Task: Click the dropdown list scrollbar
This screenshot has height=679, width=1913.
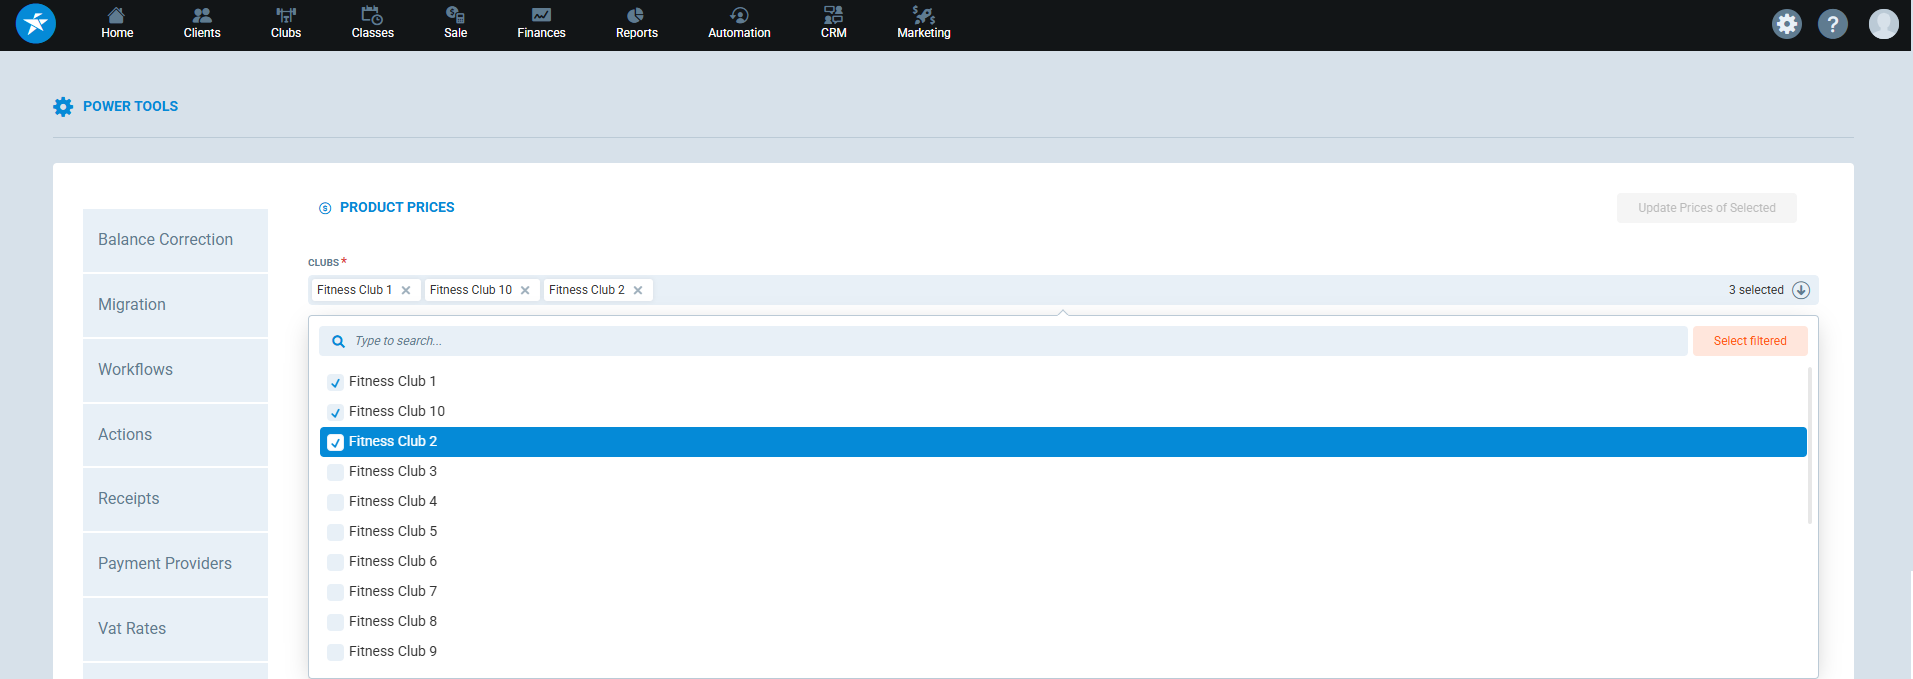Action: [x=1809, y=446]
